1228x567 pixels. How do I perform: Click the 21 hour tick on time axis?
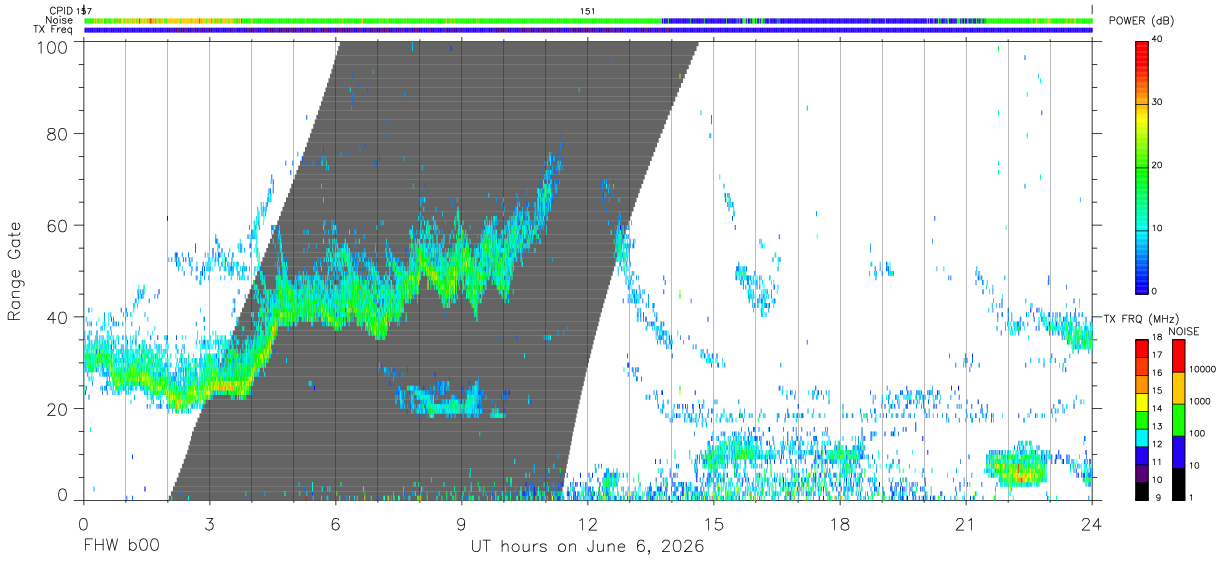pos(965,523)
